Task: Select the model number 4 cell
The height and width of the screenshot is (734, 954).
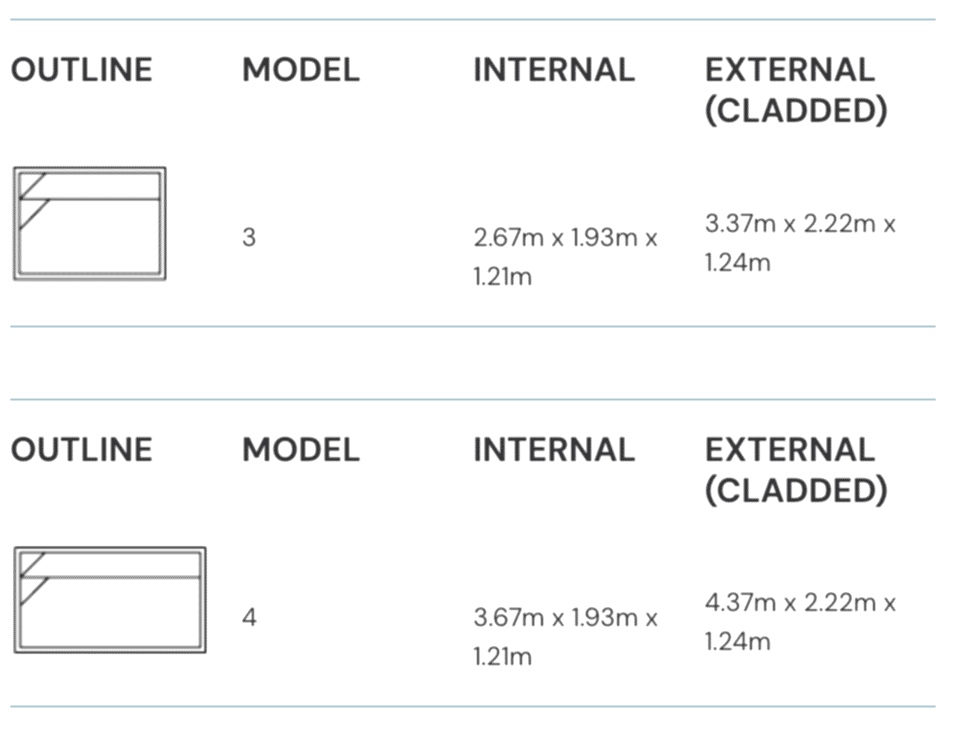Action: 249,618
